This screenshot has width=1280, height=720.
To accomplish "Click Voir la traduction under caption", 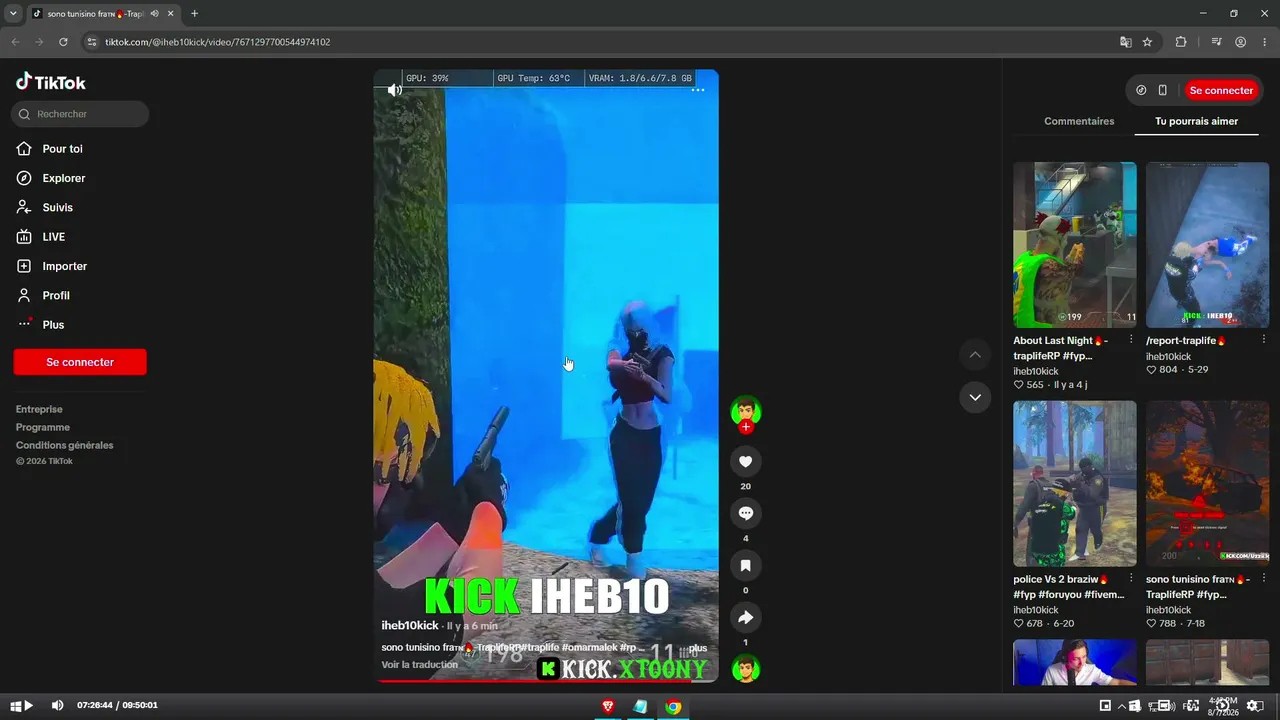I will pos(420,665).
